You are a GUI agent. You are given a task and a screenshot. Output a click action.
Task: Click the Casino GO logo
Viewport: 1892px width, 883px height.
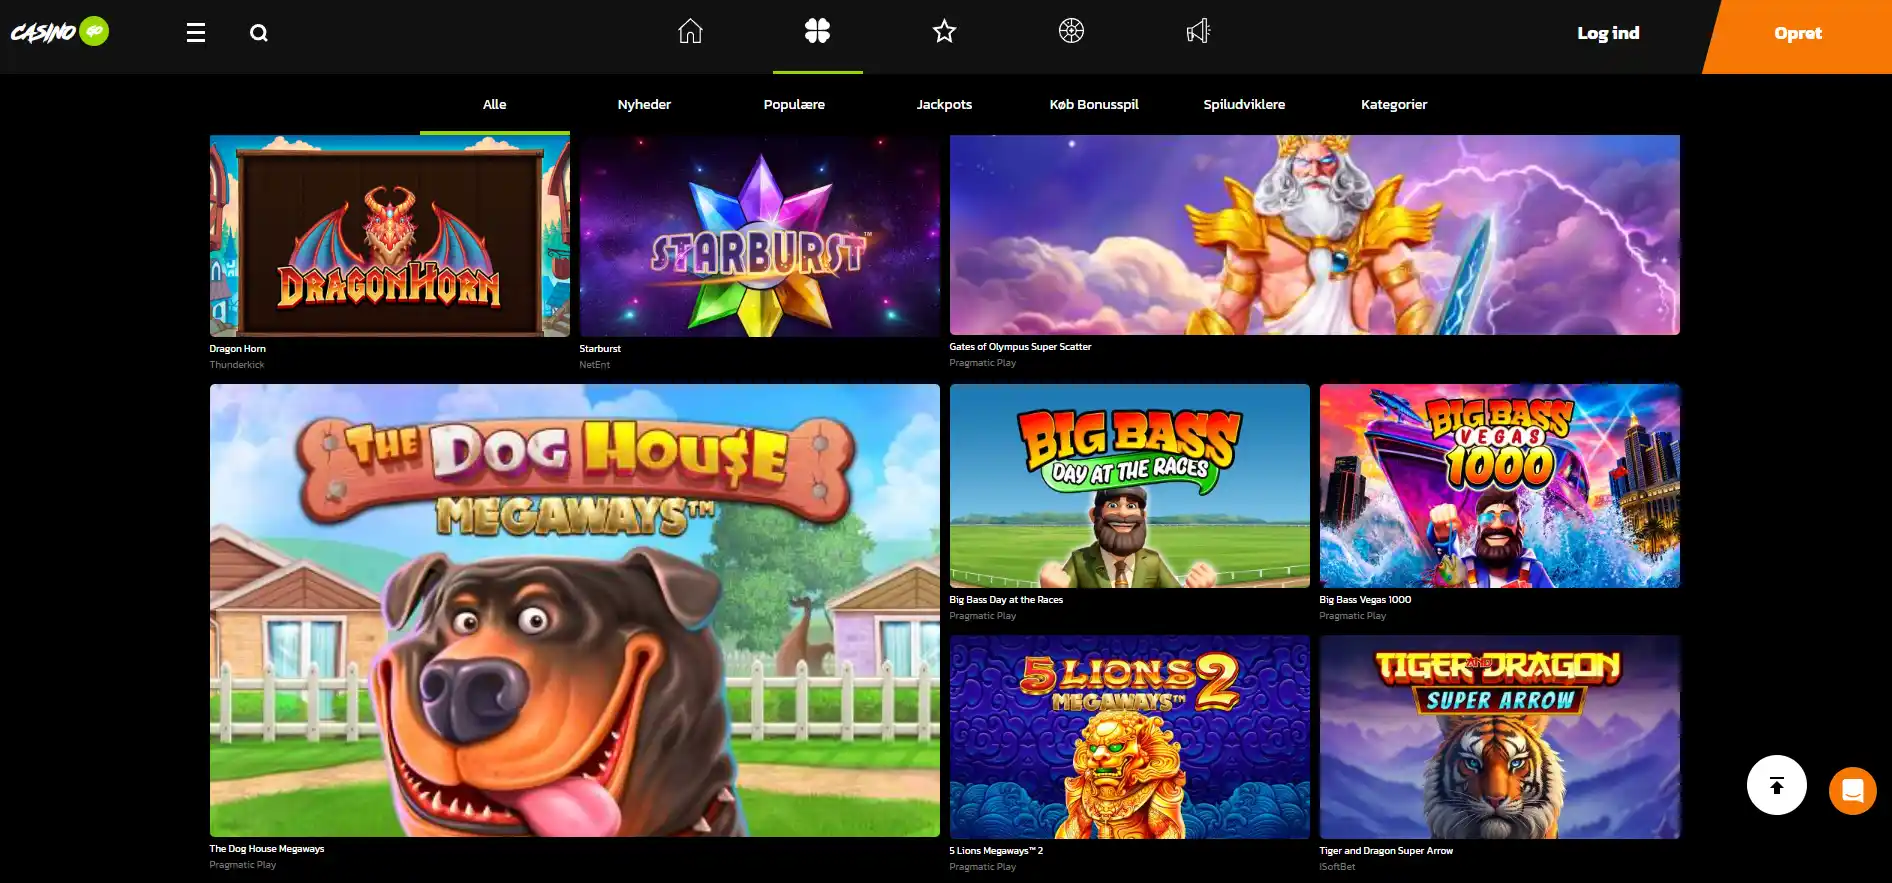point(60,32)
